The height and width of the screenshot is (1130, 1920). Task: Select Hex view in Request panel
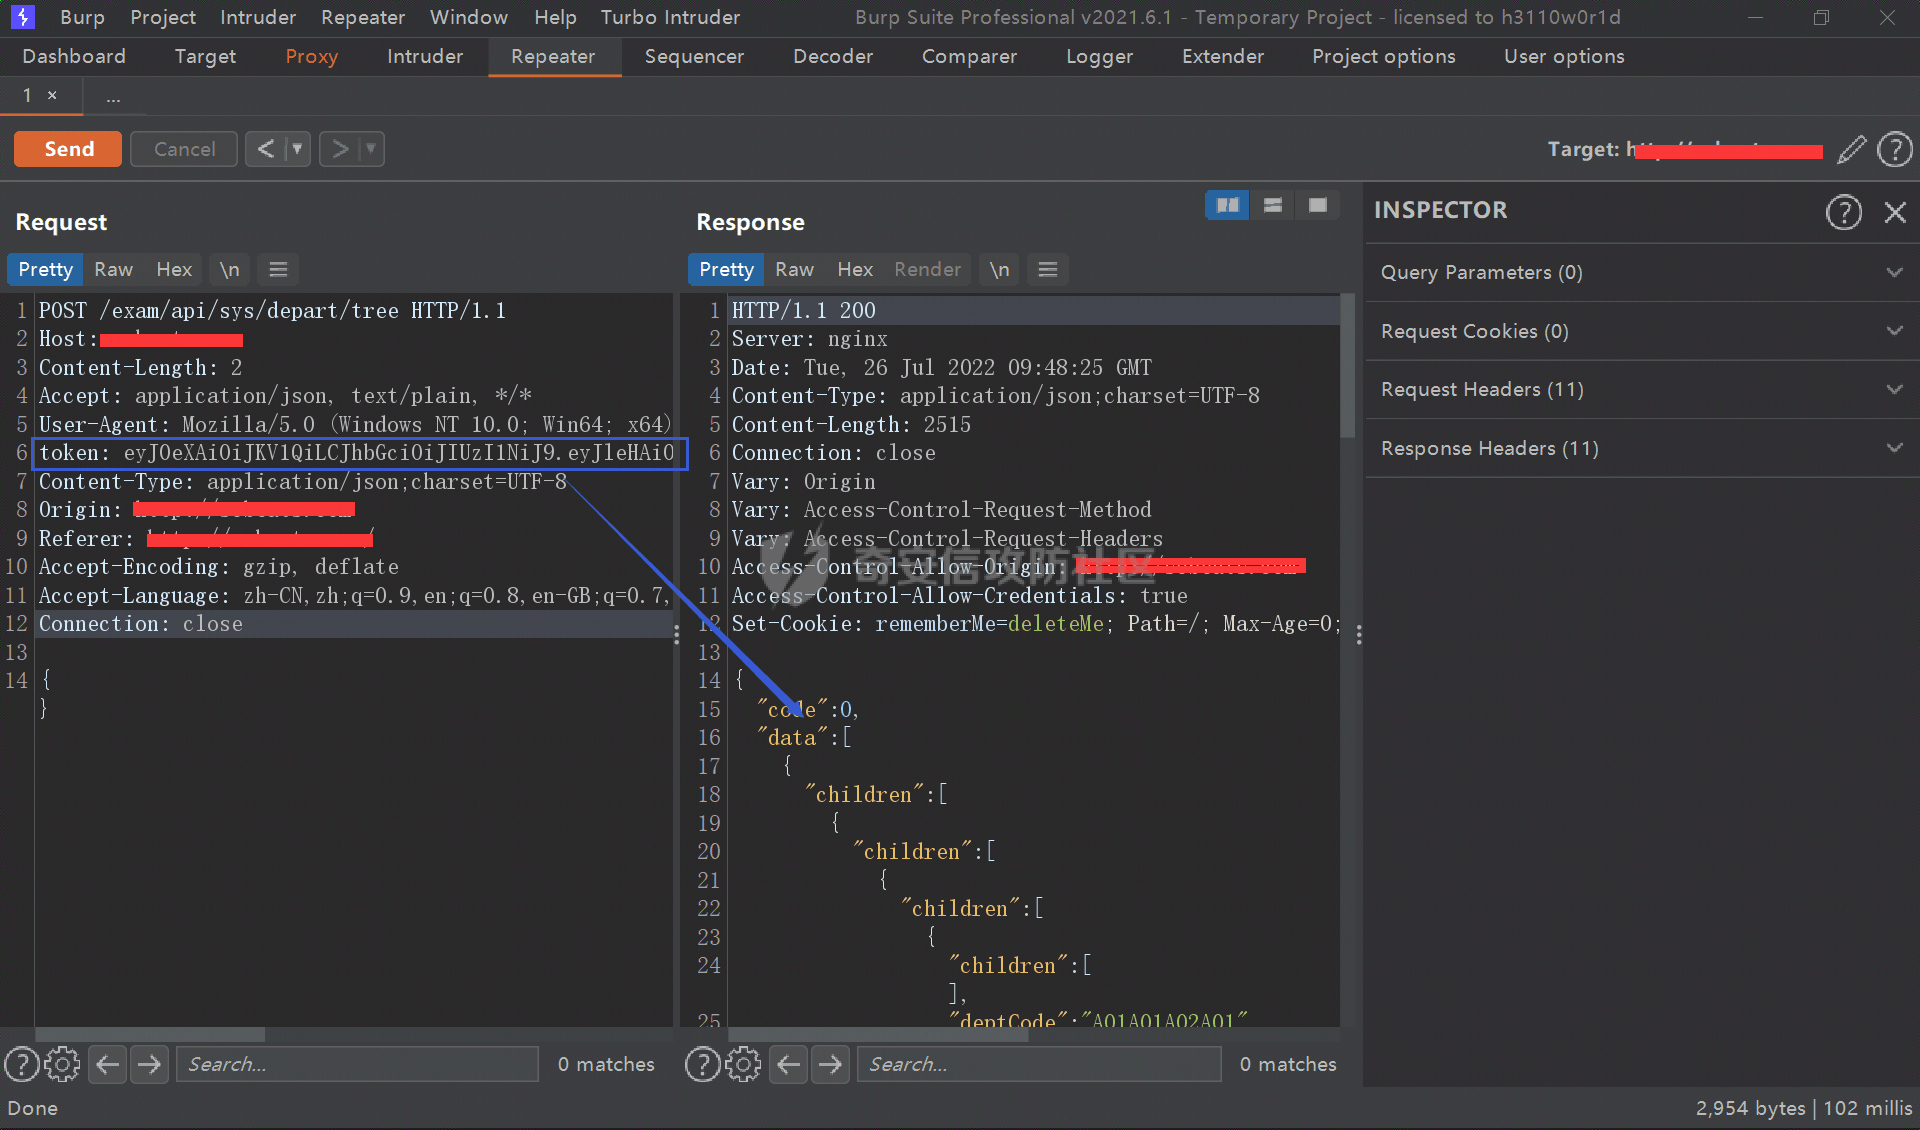(174, 269)
